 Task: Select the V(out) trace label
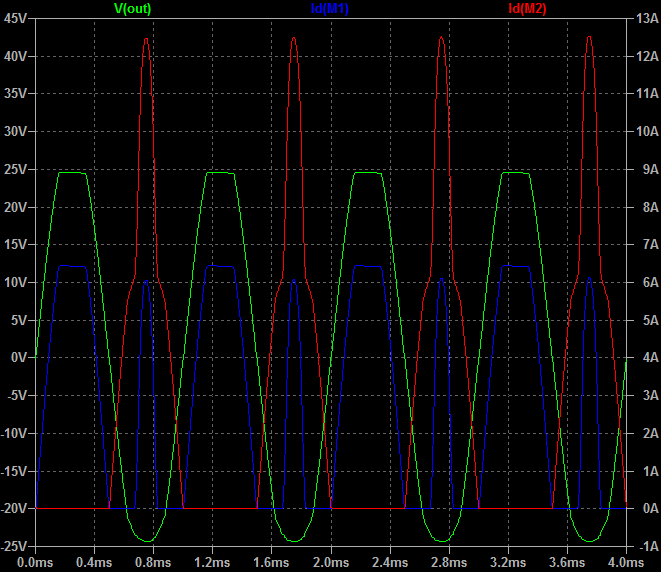point(132,8)
